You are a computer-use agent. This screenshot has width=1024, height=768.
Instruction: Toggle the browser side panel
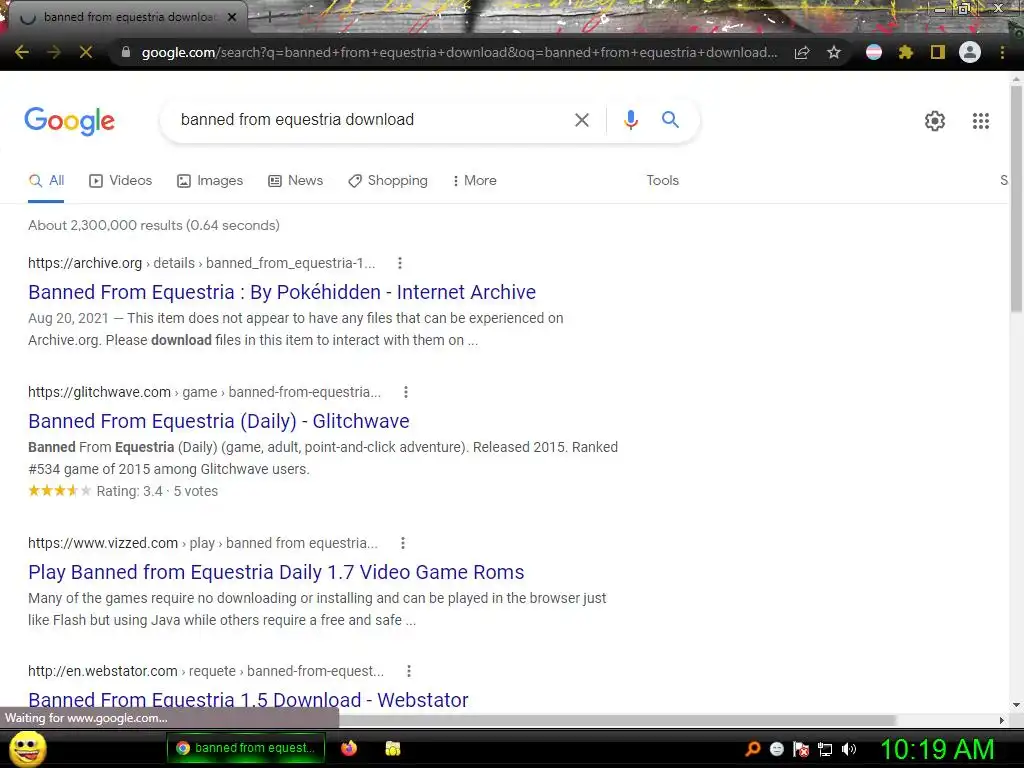coord(938,52)
